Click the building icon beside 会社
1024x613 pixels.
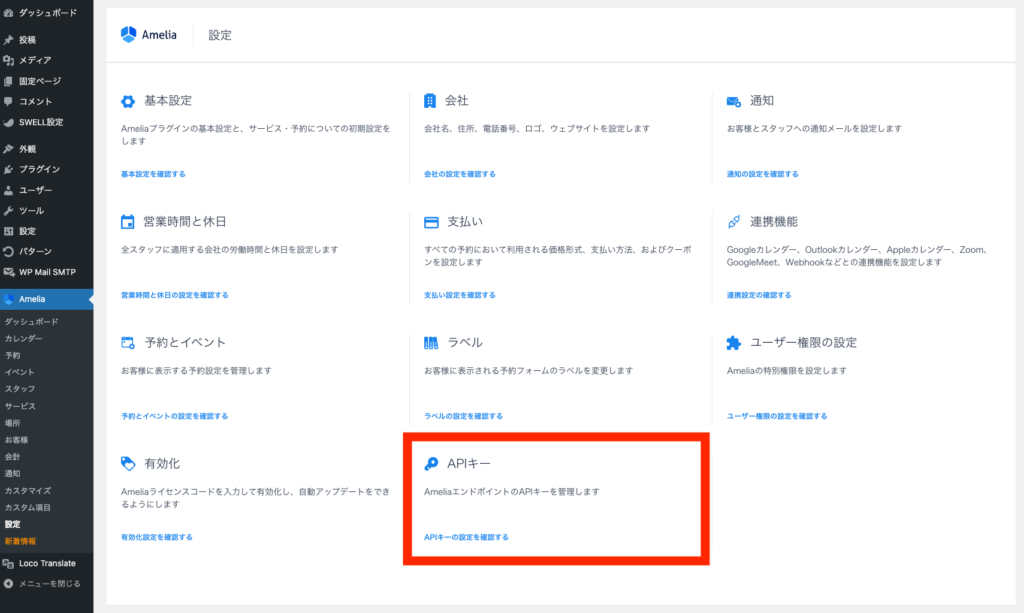pos(430,101)
